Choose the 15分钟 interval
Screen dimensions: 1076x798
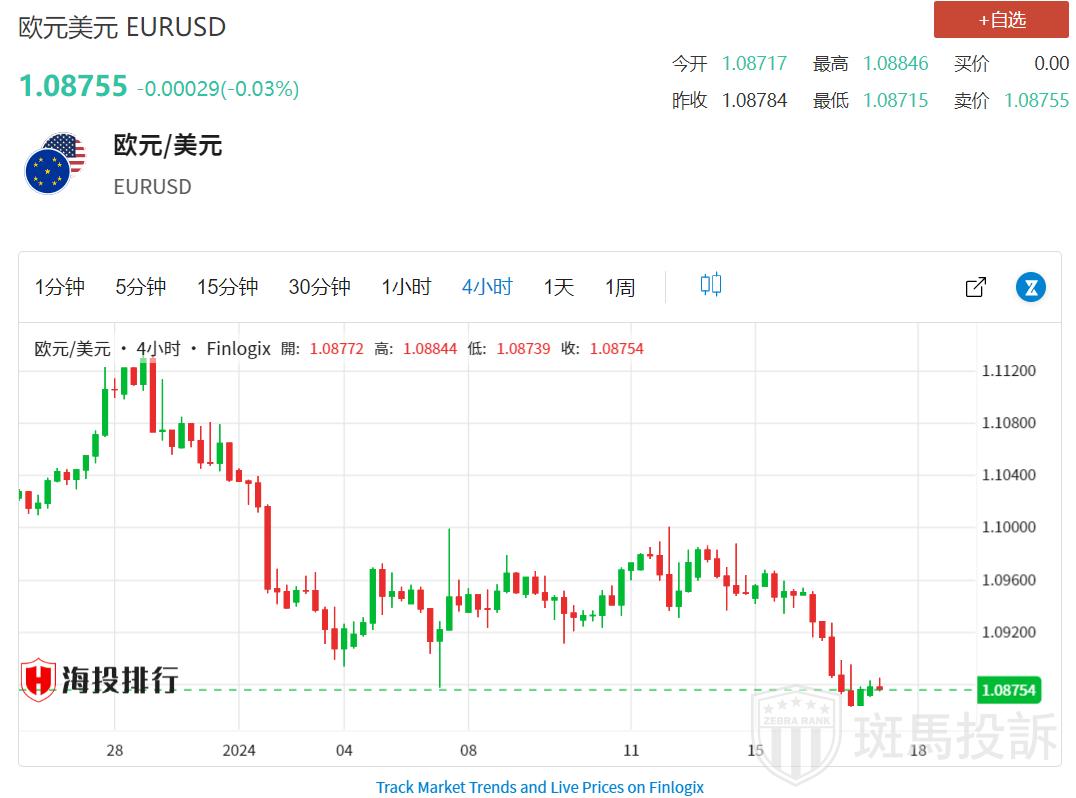pos(227,288)
